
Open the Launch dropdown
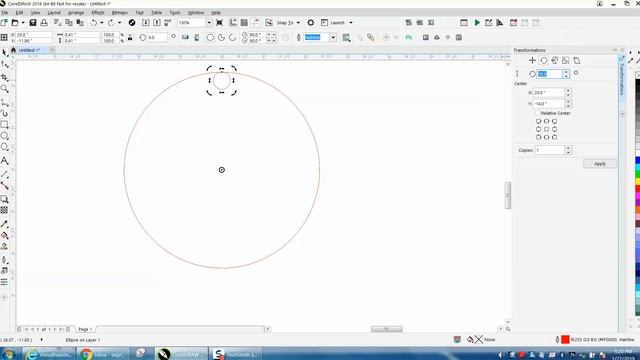point(351,23)
